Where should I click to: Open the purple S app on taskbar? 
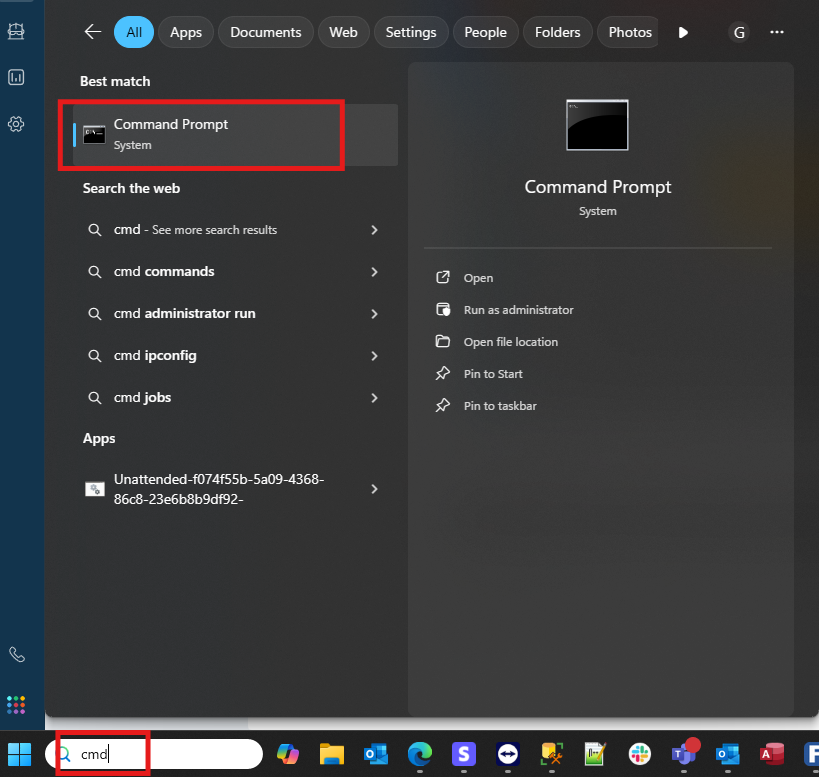point(464,754)
